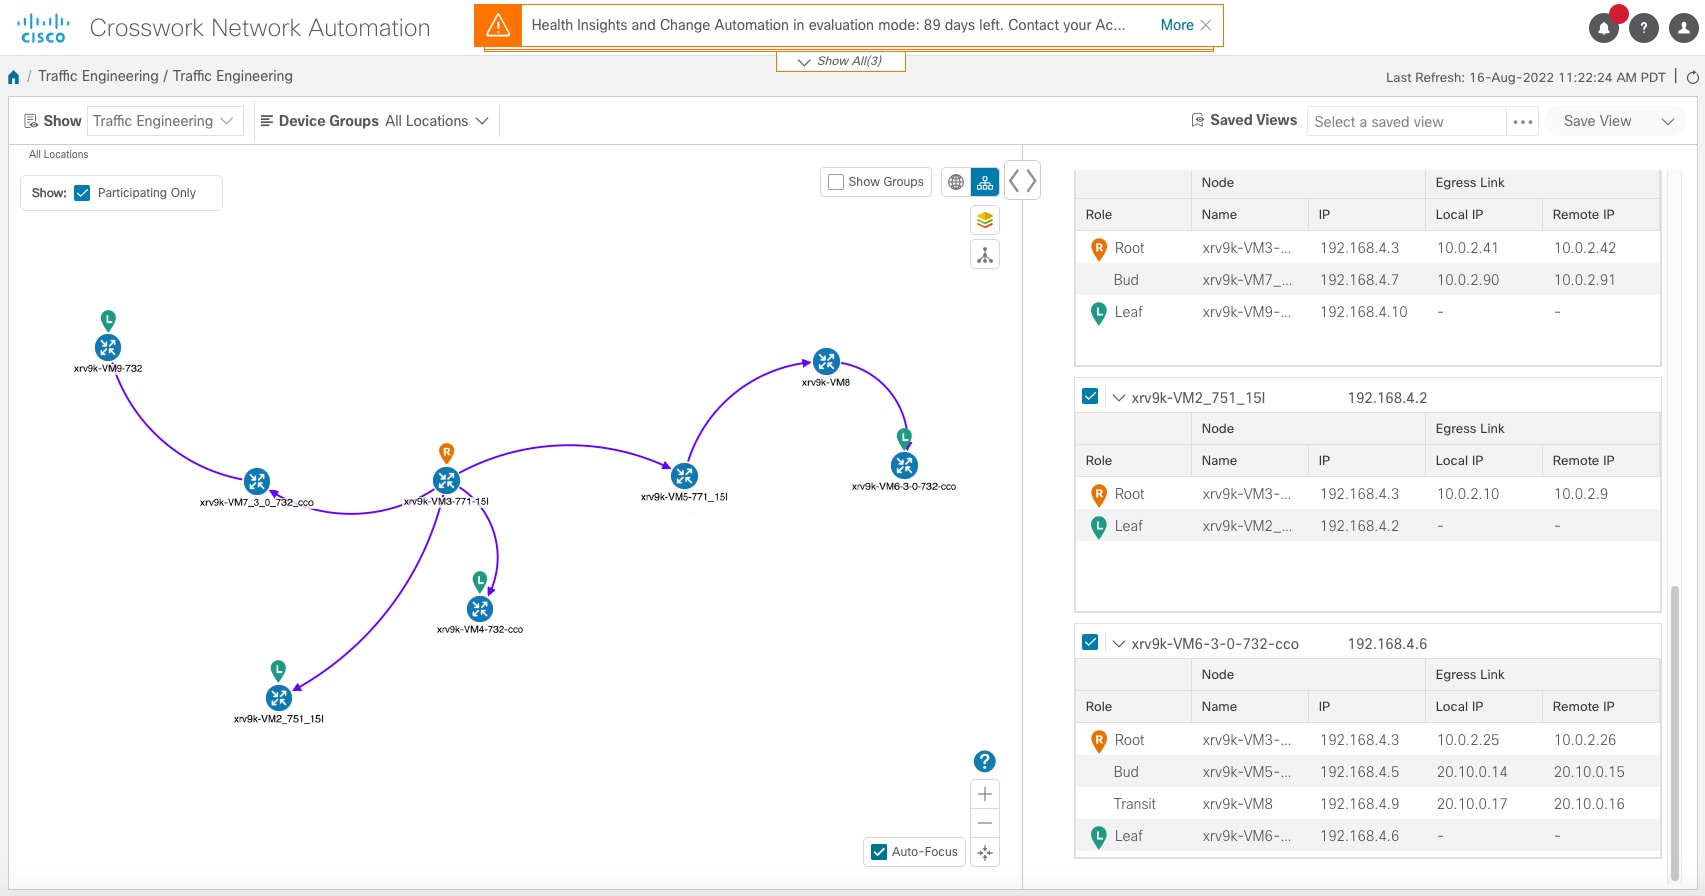Screen dimensions: 1705x896
Task: Click the home icon in breadcrumb
Action: [x=13, y=77]
